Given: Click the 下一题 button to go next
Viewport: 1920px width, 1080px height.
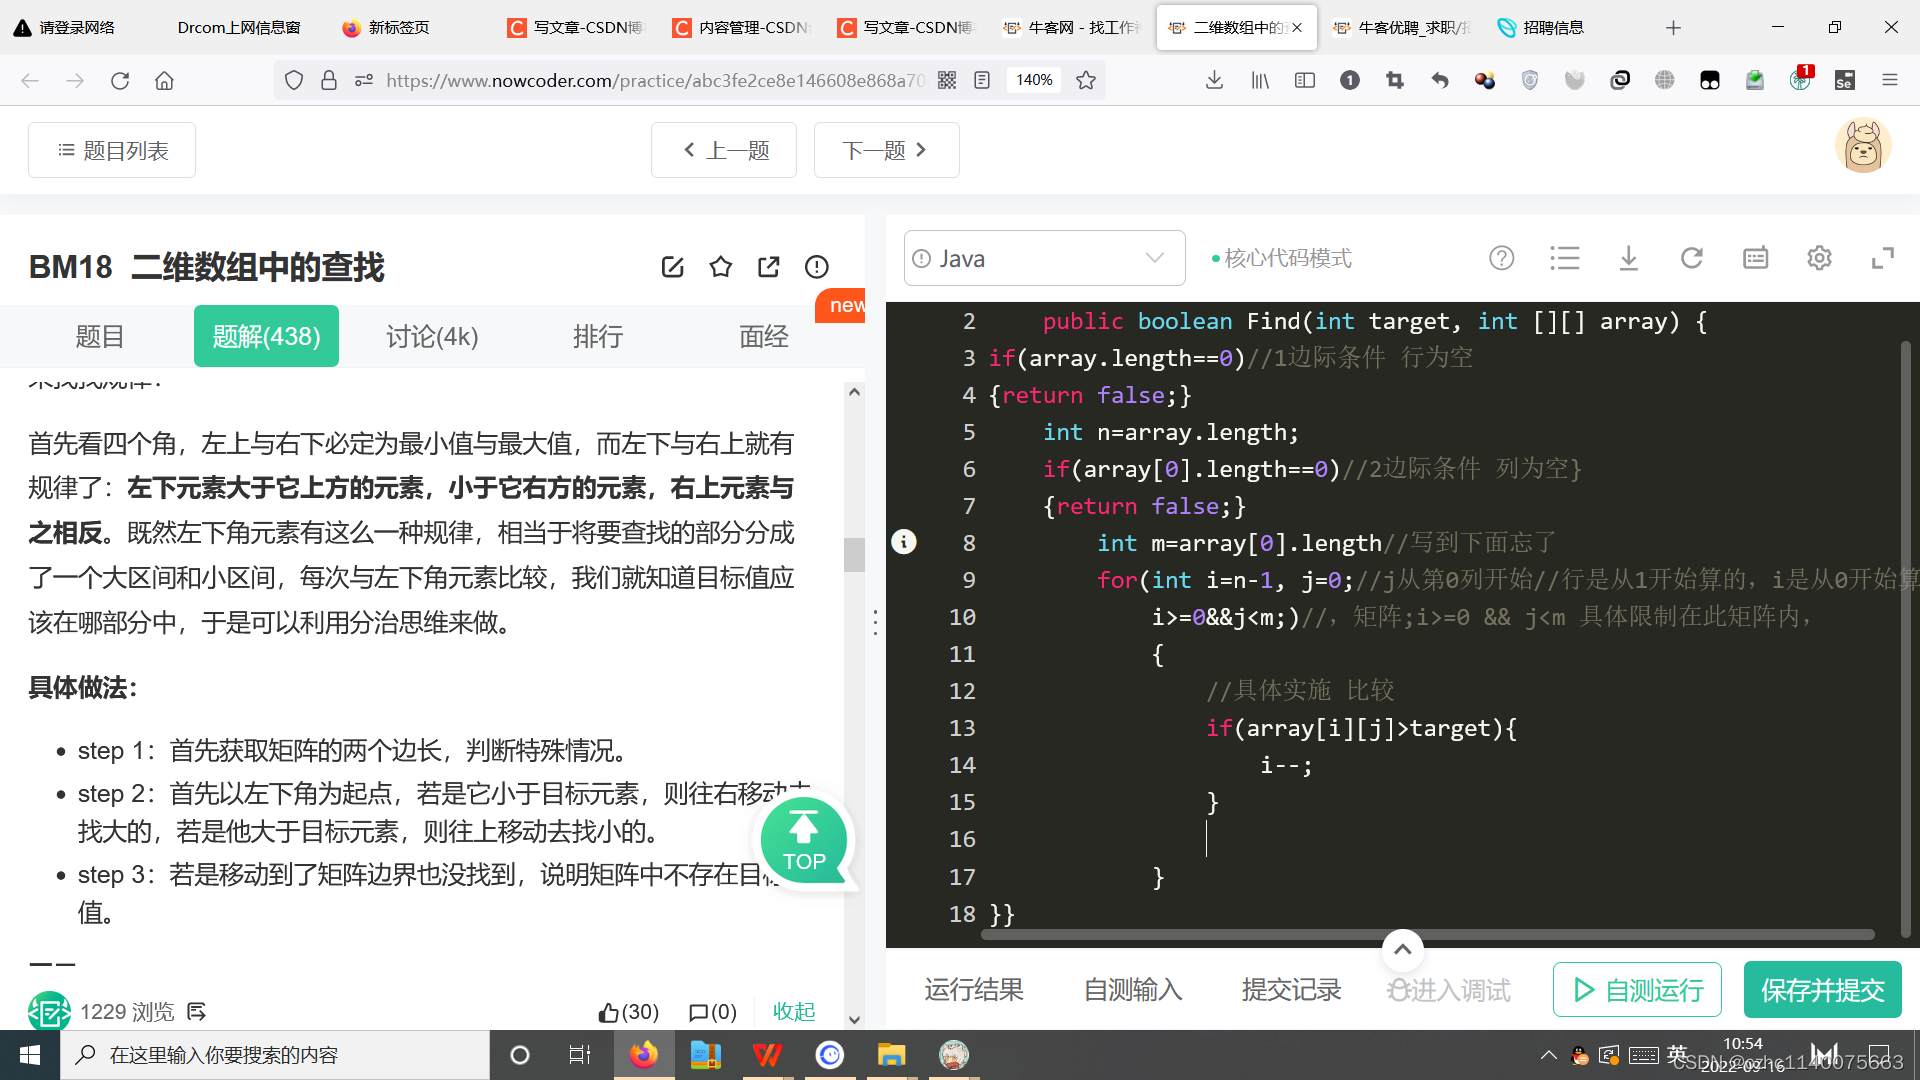Looking at the screenshot, I should point(886,150).
